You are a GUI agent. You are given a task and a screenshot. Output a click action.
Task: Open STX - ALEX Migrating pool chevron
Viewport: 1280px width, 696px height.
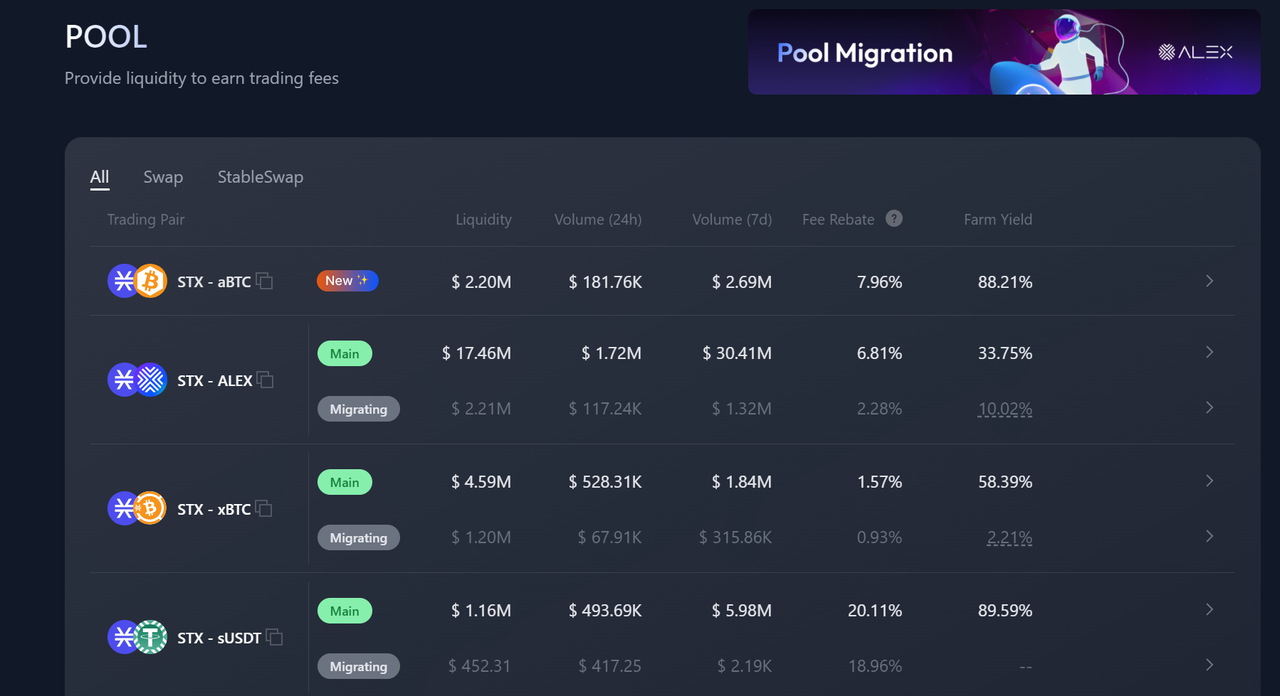[1209, 408]
